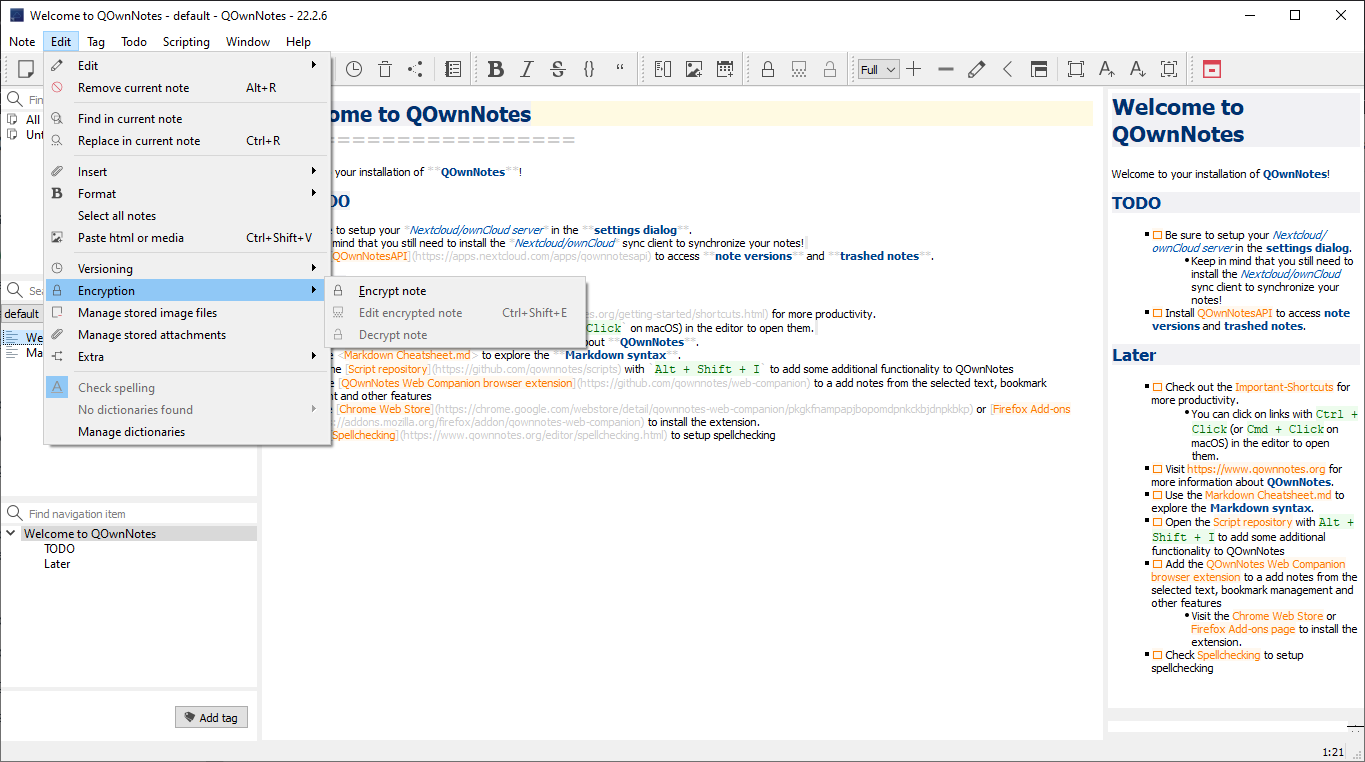This screenshot has width=1365, height=762.
Task: Click the pencil edit mode icon
Action: click(x=977, y=69)
